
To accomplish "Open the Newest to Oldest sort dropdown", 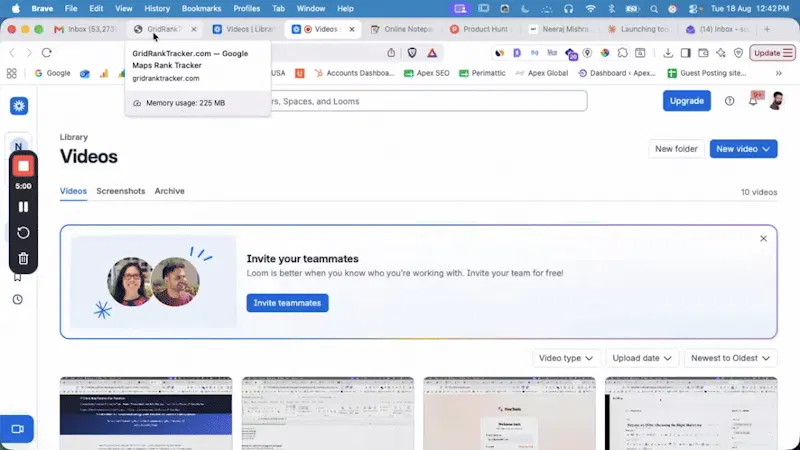I will pos(730,358).
